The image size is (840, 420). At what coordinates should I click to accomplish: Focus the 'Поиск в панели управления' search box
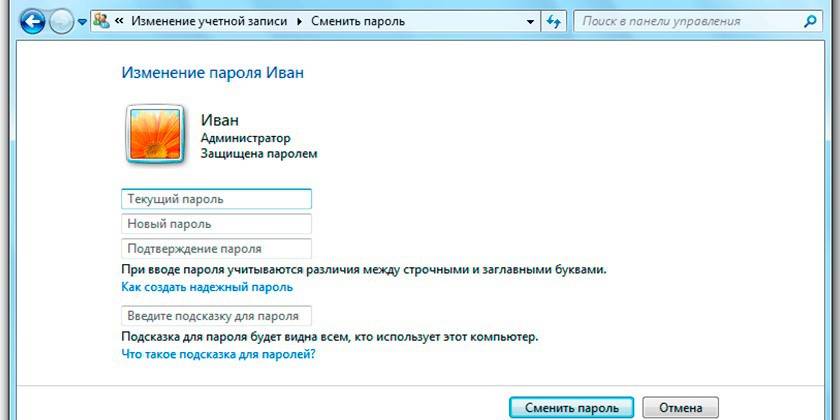(690, 21)
